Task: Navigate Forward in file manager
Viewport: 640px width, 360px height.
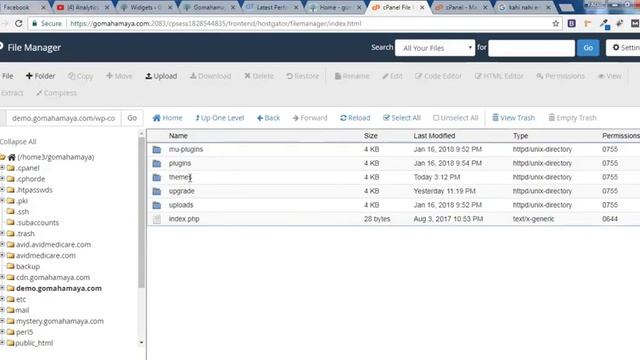Action: coord(310,118)
